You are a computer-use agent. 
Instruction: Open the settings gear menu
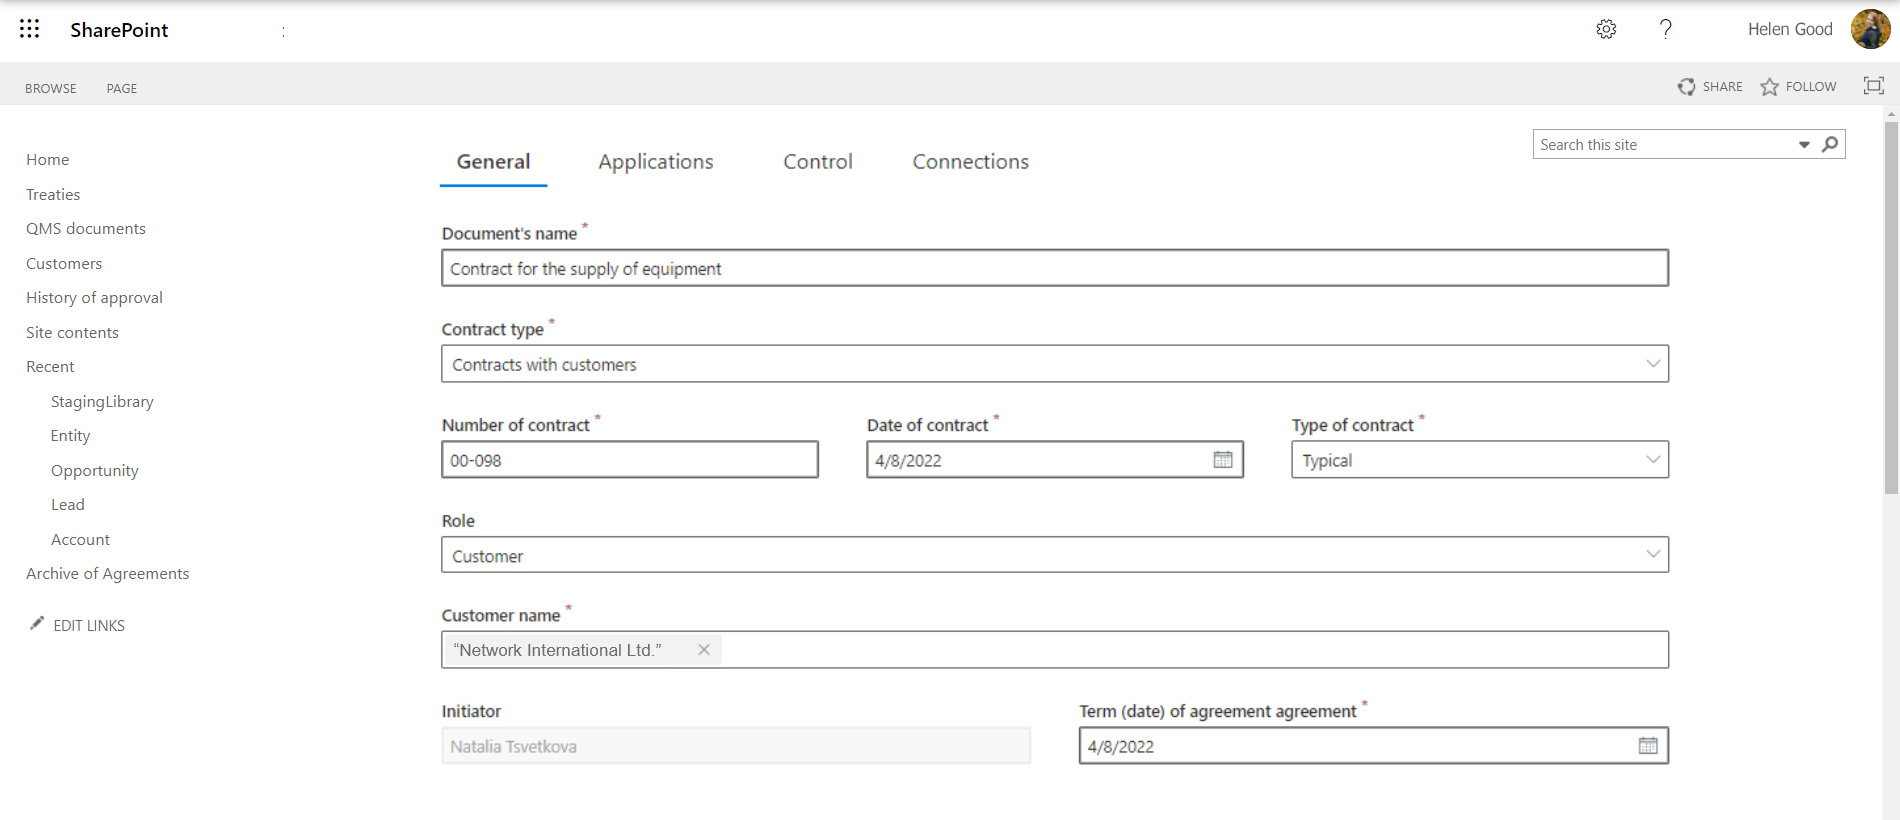pyautogui.click(x=1606, y=29)
